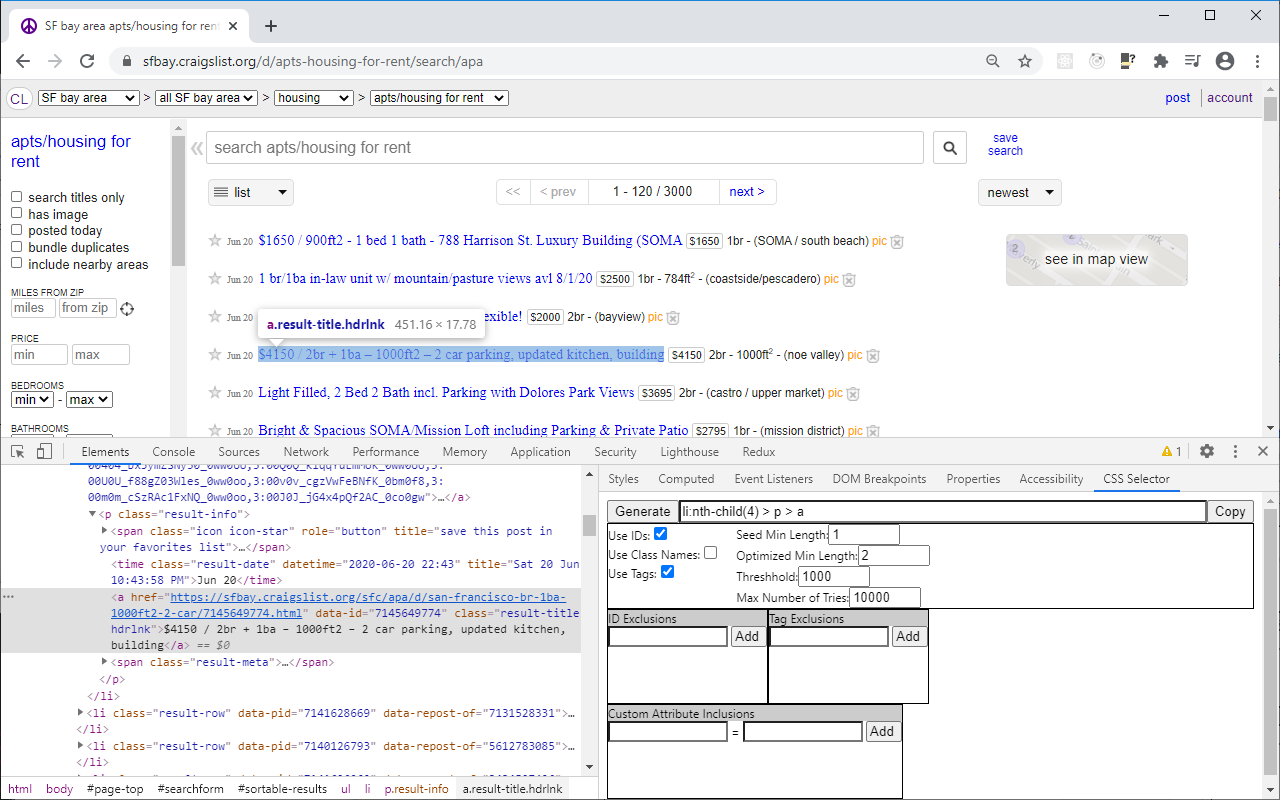
Task: Favorite the 1 br/1ba in-law unit listing star
Action: point(214,278)
